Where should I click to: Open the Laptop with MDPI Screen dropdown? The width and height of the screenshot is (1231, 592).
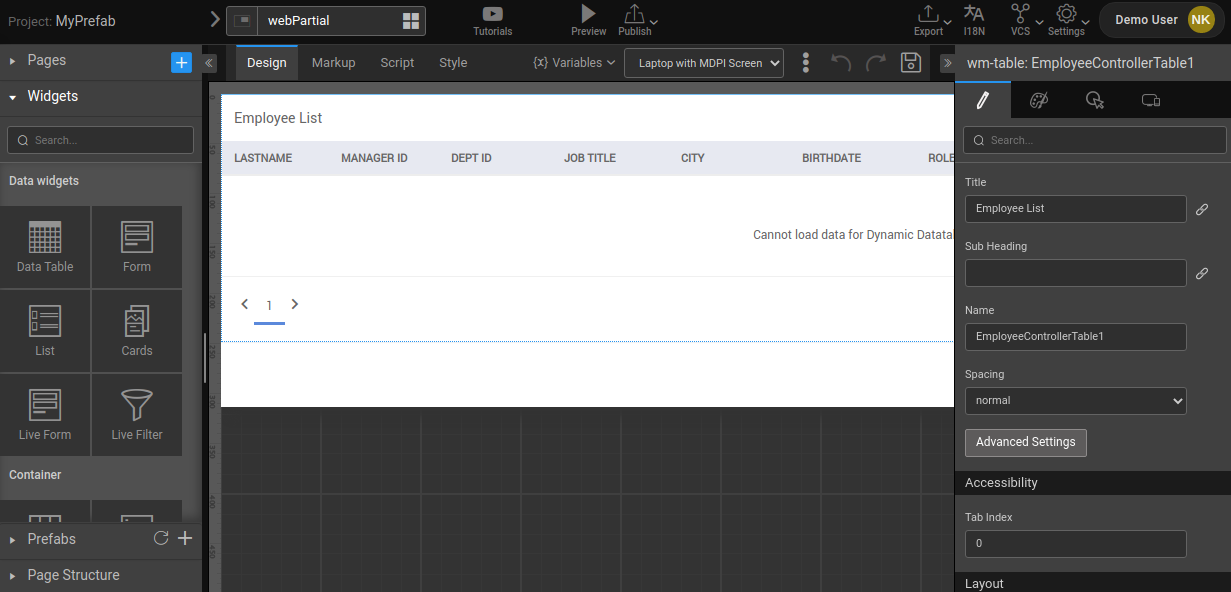click(703, 62)
